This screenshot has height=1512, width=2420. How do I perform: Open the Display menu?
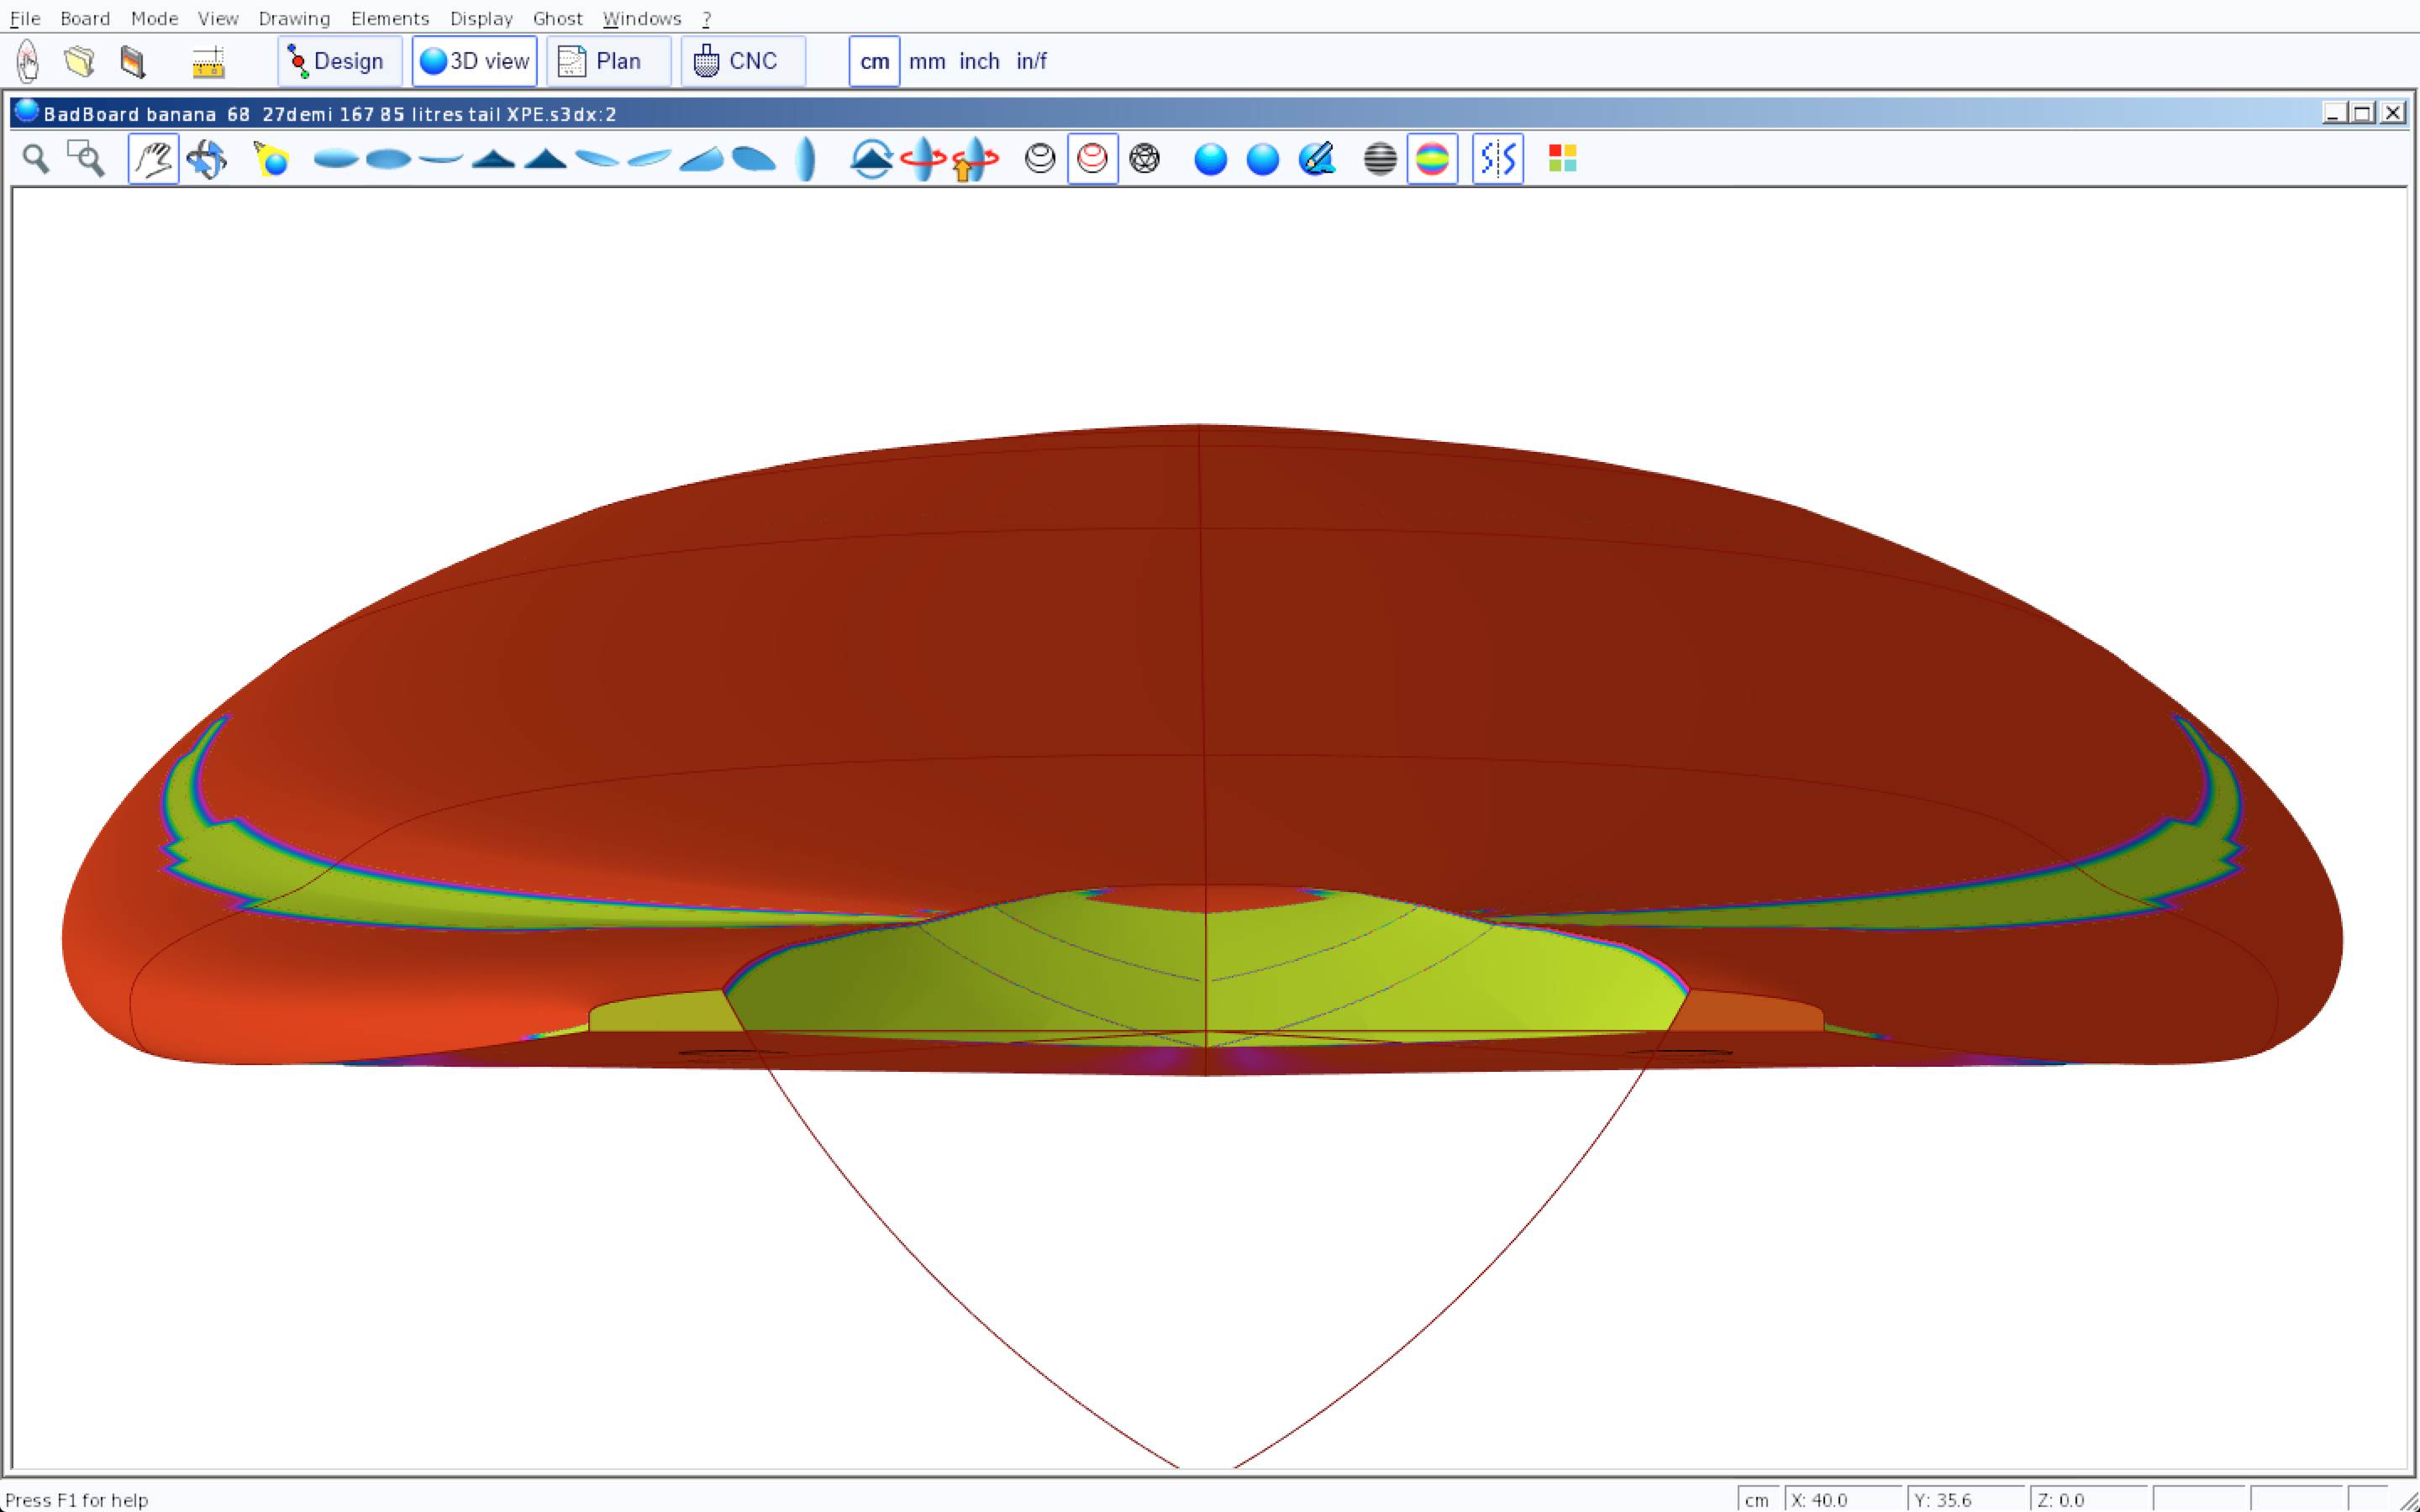click(481, 18)
